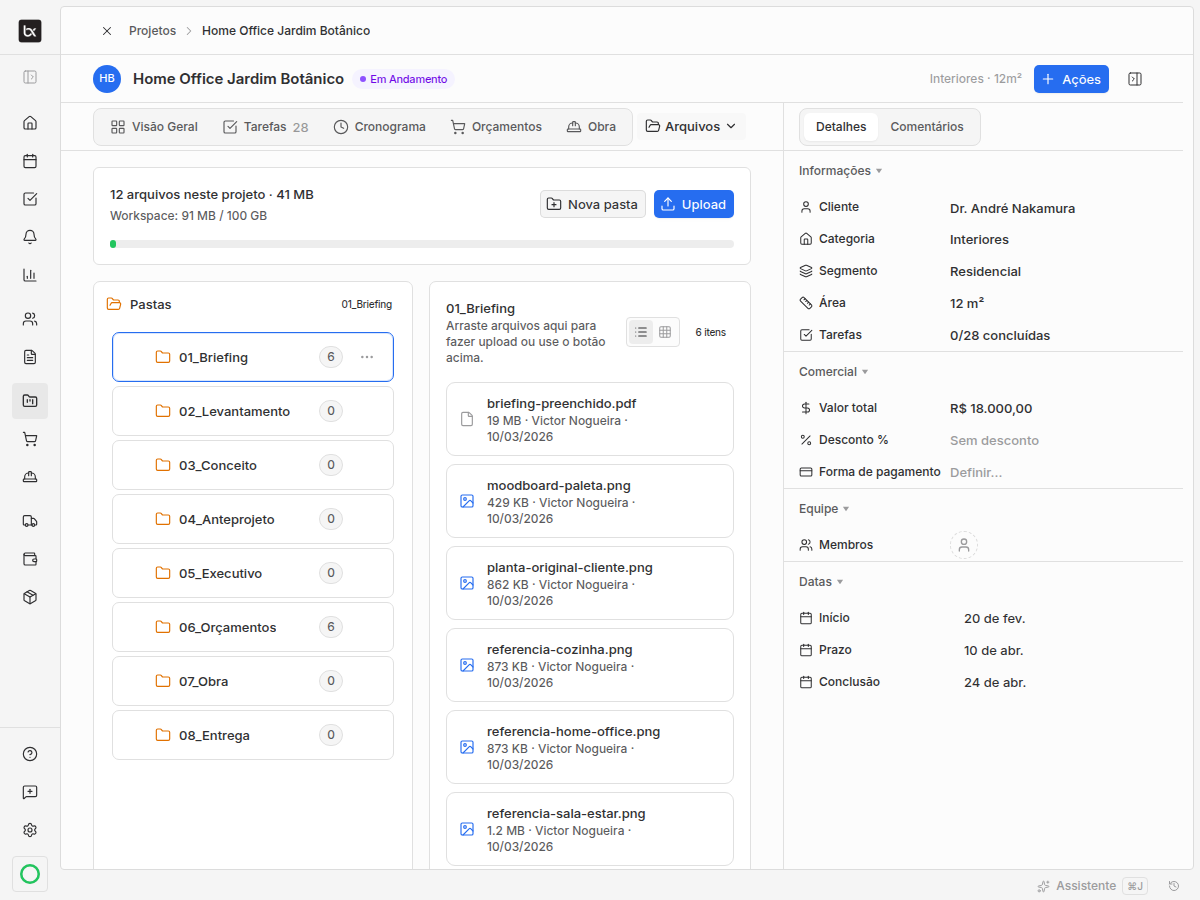Select the 05_Executivo folder

(253, 573)
